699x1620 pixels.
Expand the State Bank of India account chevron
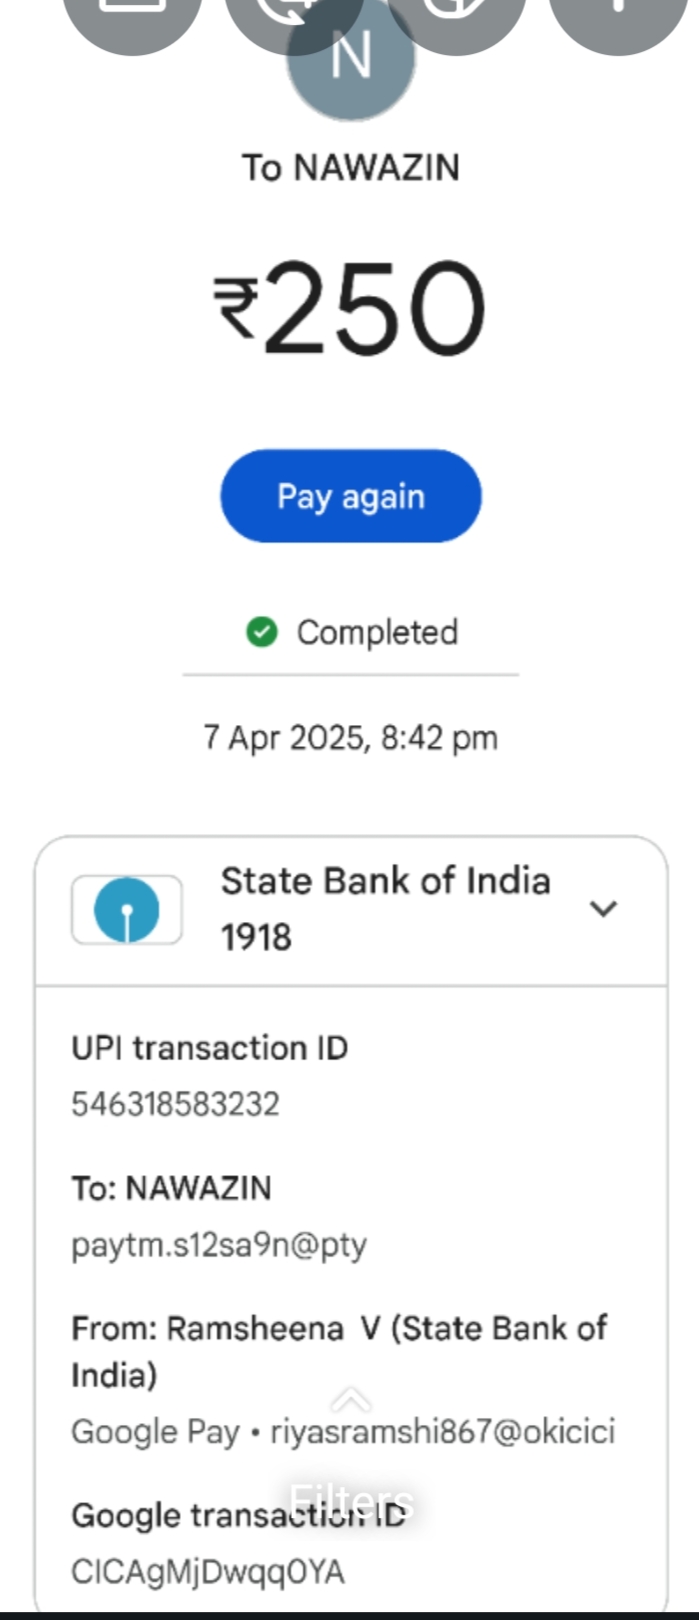tap(603, 908)
